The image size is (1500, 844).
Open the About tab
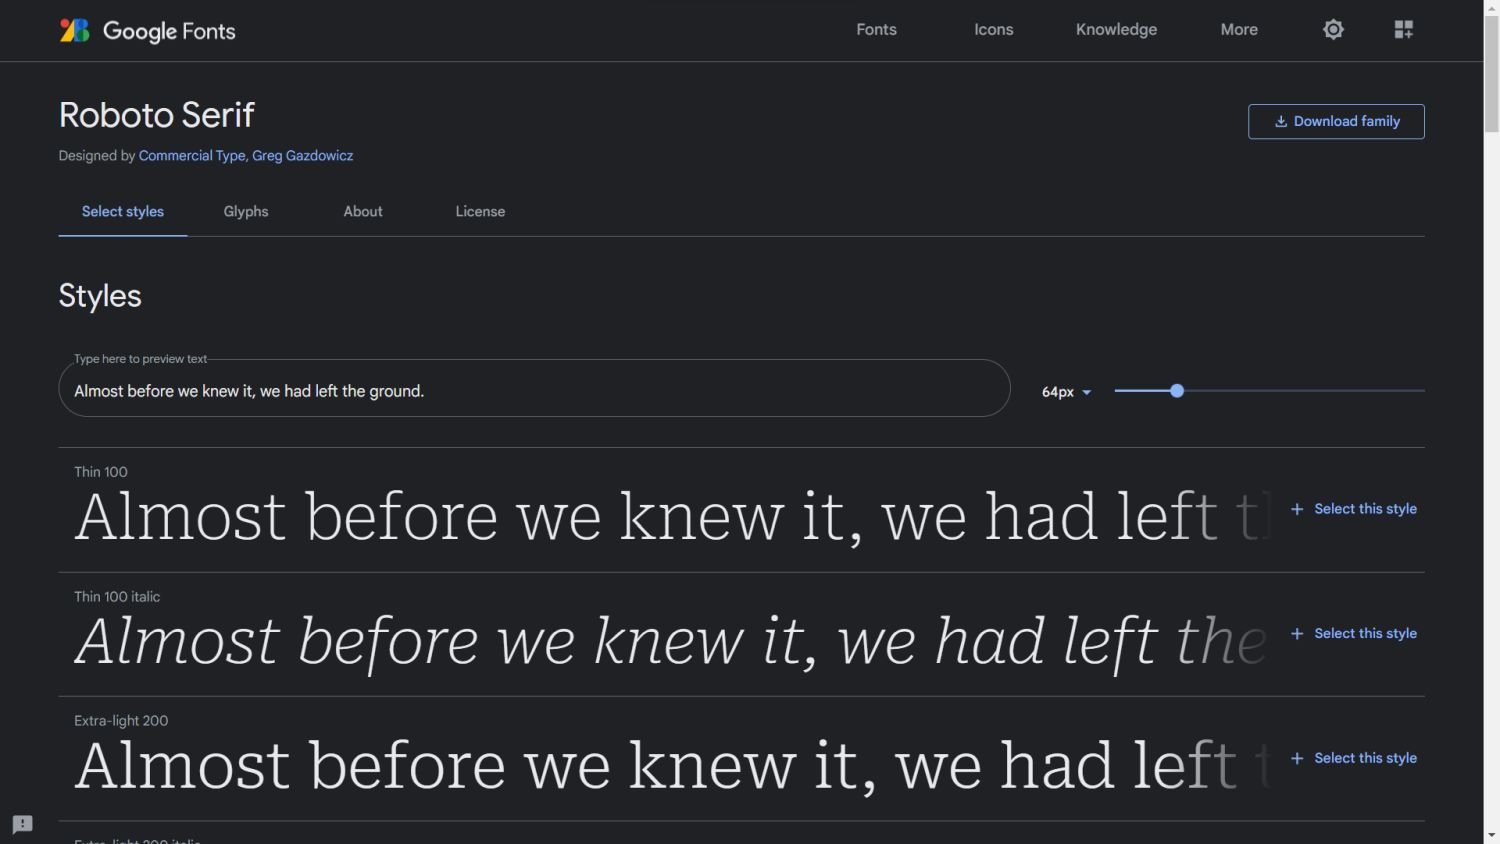[363, 212]
